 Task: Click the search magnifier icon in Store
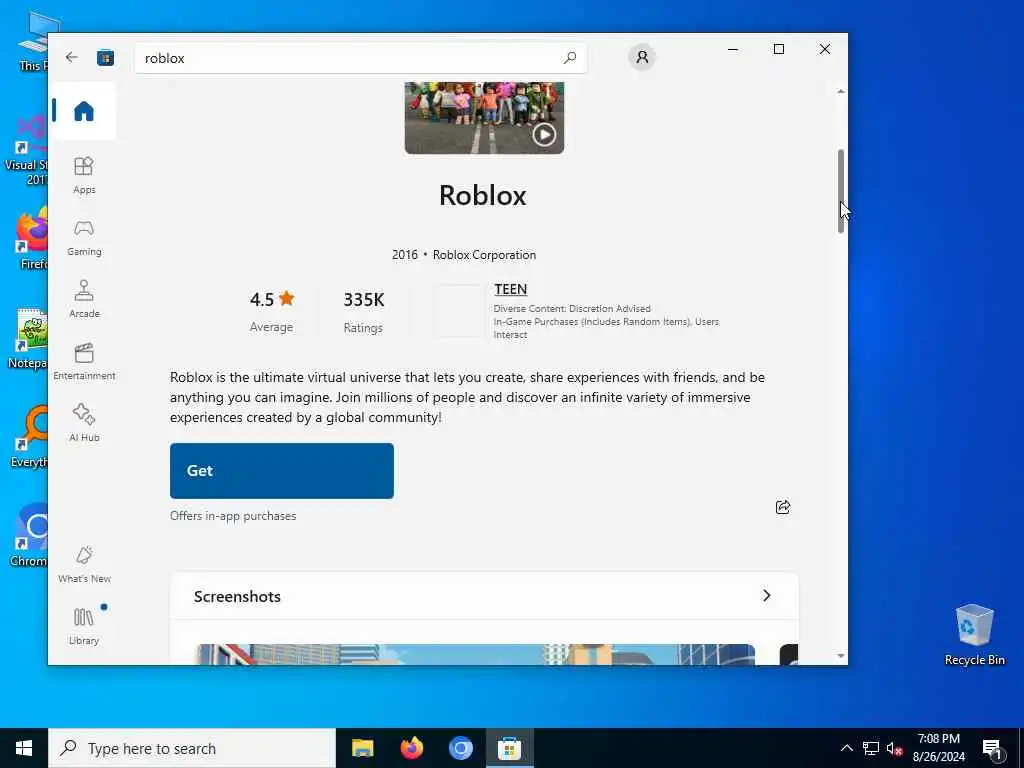coord(569,58)
